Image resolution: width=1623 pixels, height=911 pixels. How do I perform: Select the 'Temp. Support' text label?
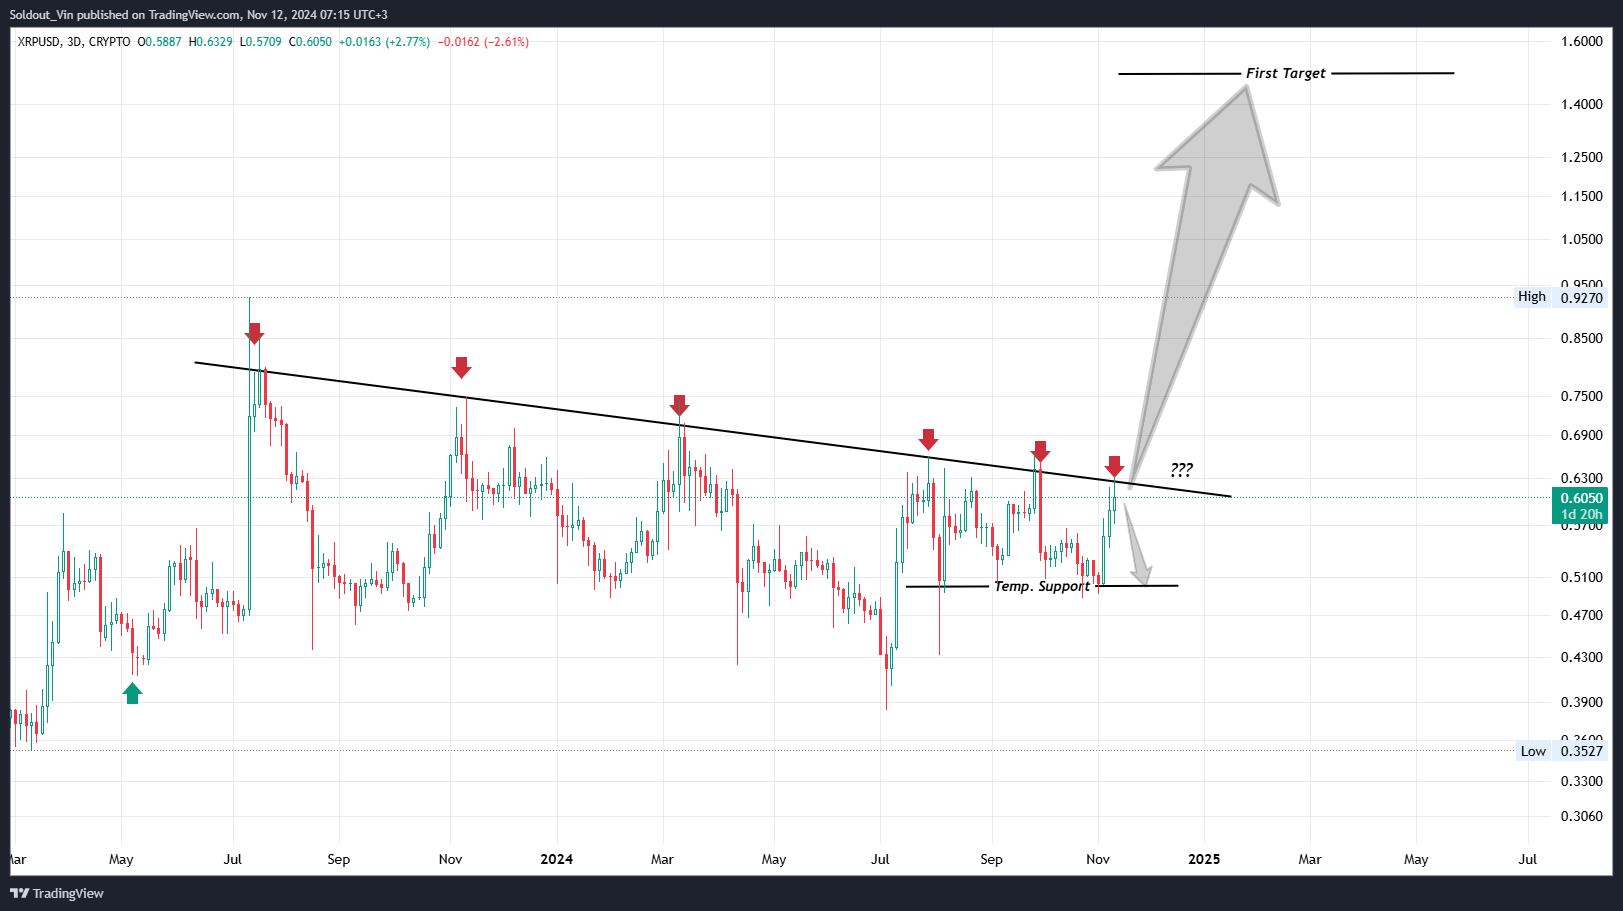1042,586
